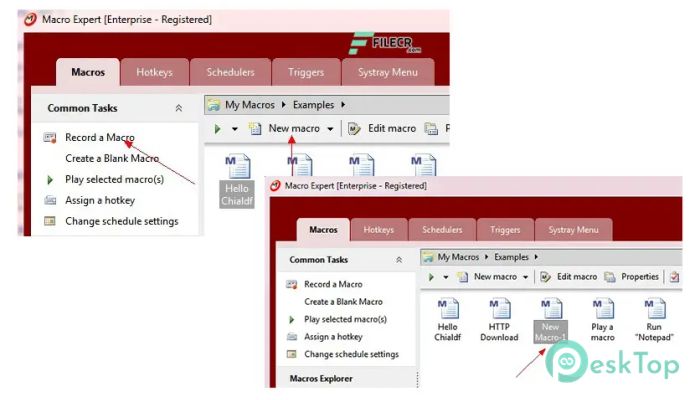This screenshot has height=400, width=700.
Task: Open New macro dropdown arrow in back window
Action: click(330, 129)
